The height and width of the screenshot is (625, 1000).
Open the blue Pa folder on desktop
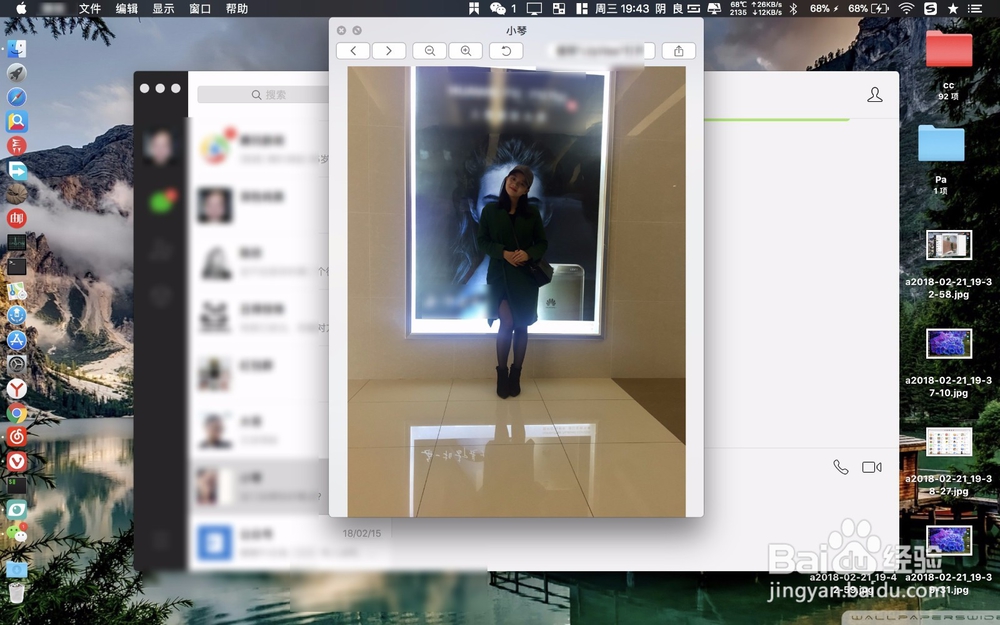coord(941,143)
